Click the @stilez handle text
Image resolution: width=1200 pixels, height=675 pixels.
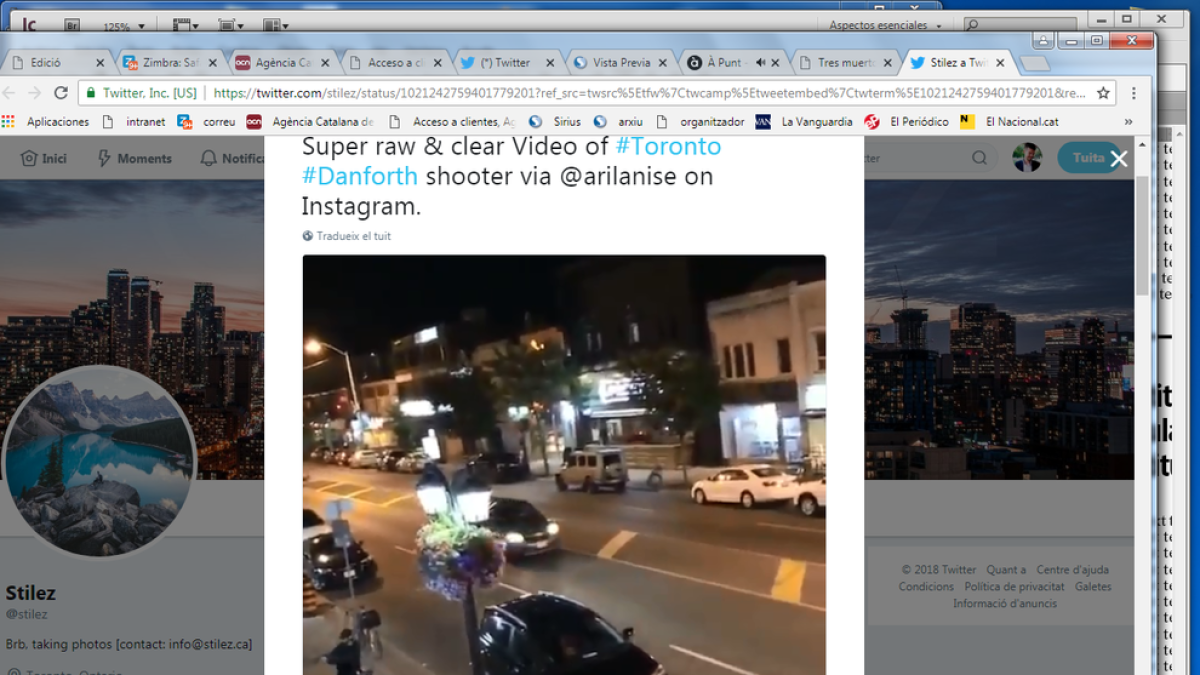tap(27, 614)
